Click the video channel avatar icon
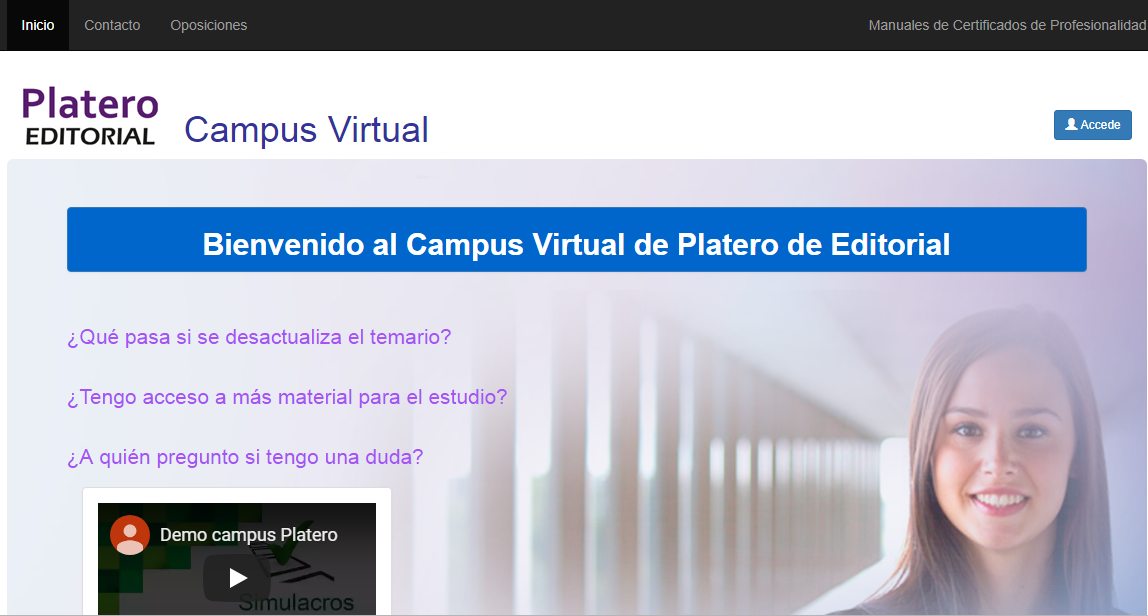Image resolution: width=1148 pixels, height=616 pixels. [130, 535]
